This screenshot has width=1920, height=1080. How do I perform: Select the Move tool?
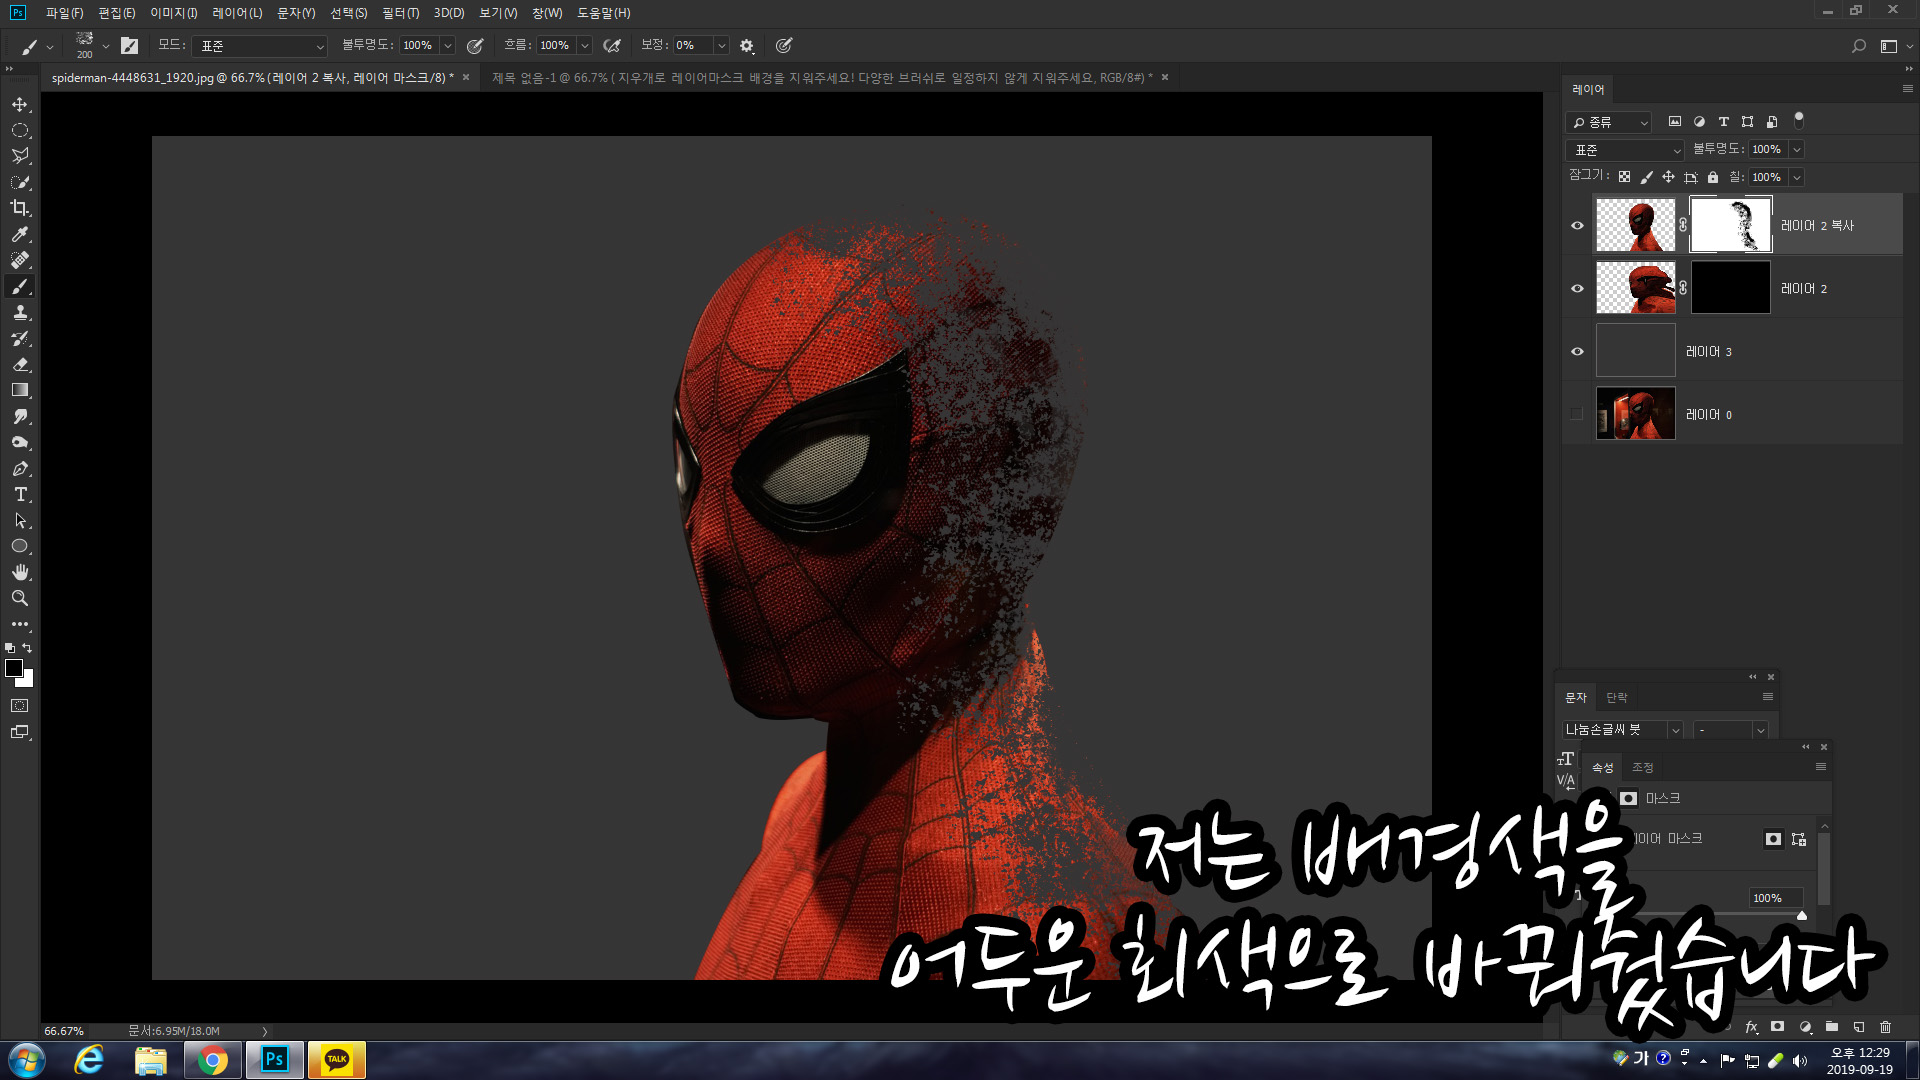tap(20, 105)
